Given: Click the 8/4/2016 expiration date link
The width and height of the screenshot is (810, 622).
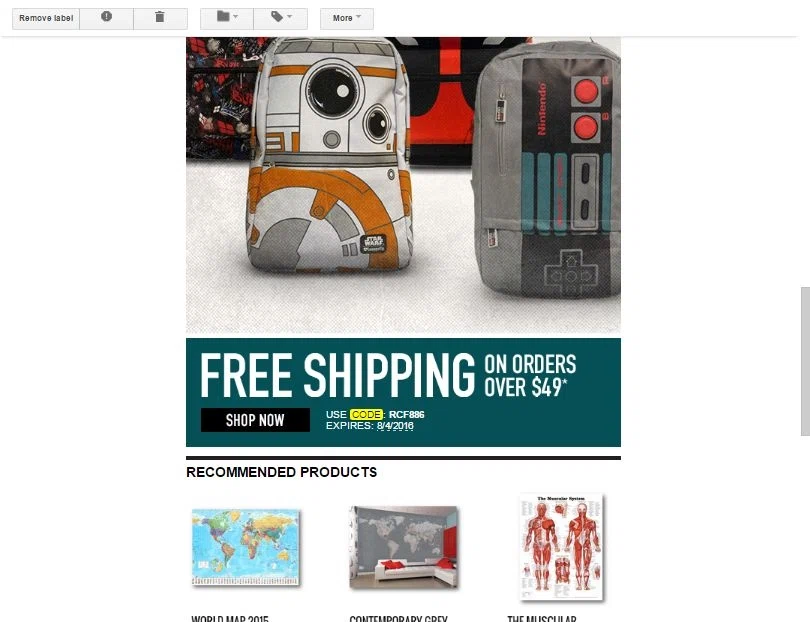Looking at the screenshot, I should (x=395, y=426).
